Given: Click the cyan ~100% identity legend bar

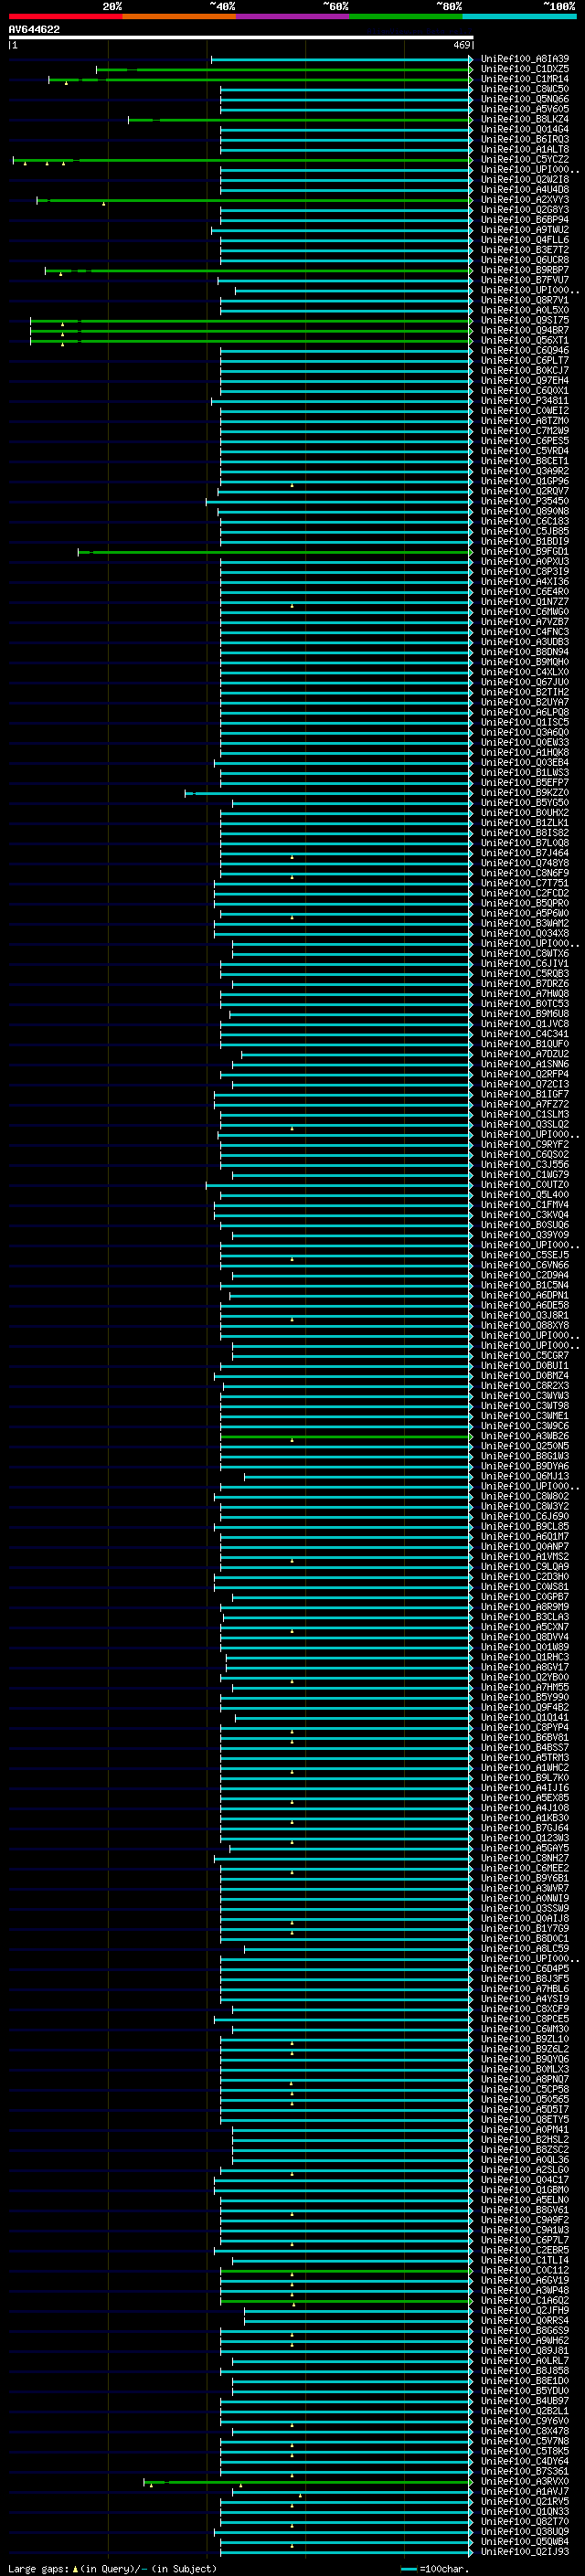Looking at the screenshot, I should coord(519,16).
